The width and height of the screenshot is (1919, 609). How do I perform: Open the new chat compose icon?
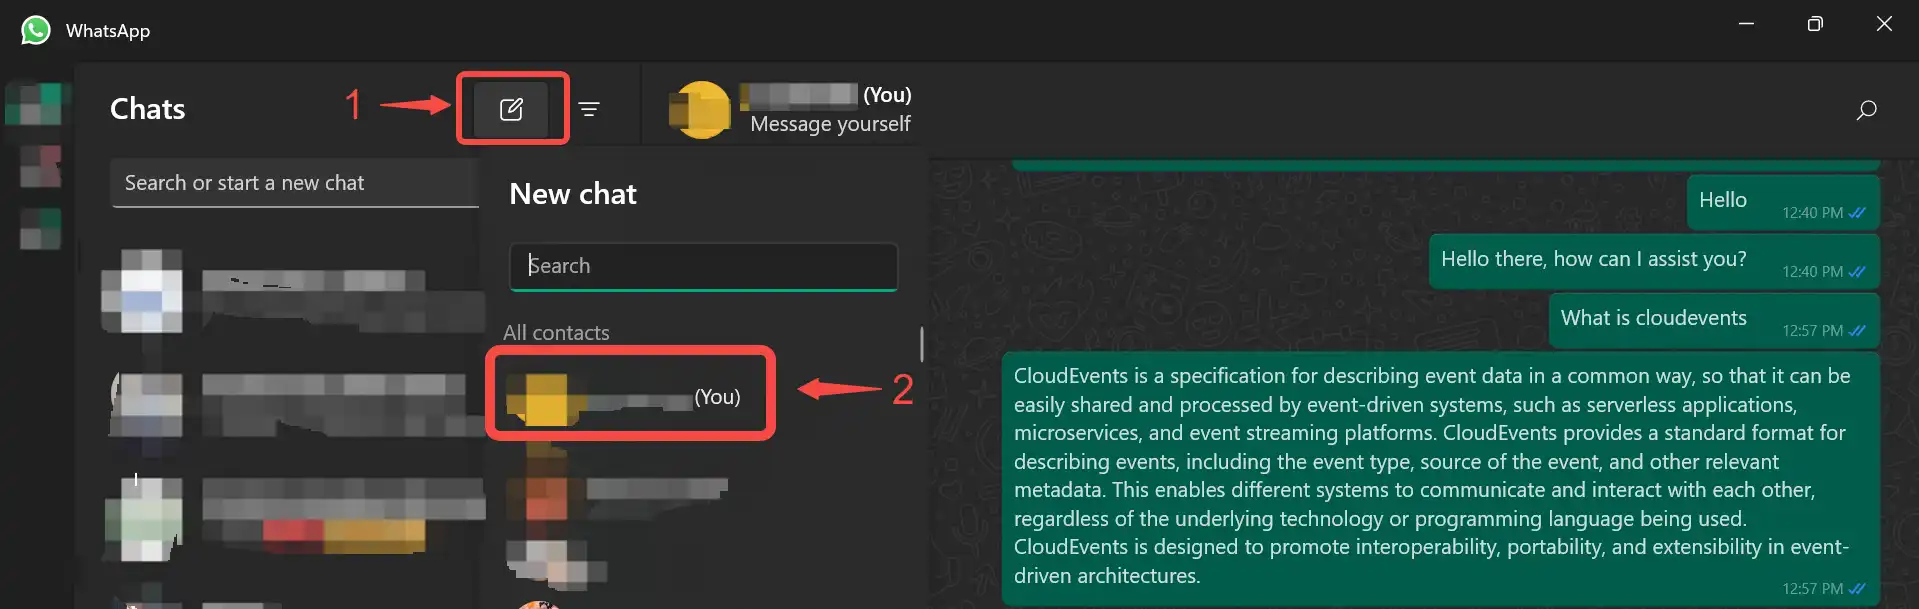[x=511, y=109]
